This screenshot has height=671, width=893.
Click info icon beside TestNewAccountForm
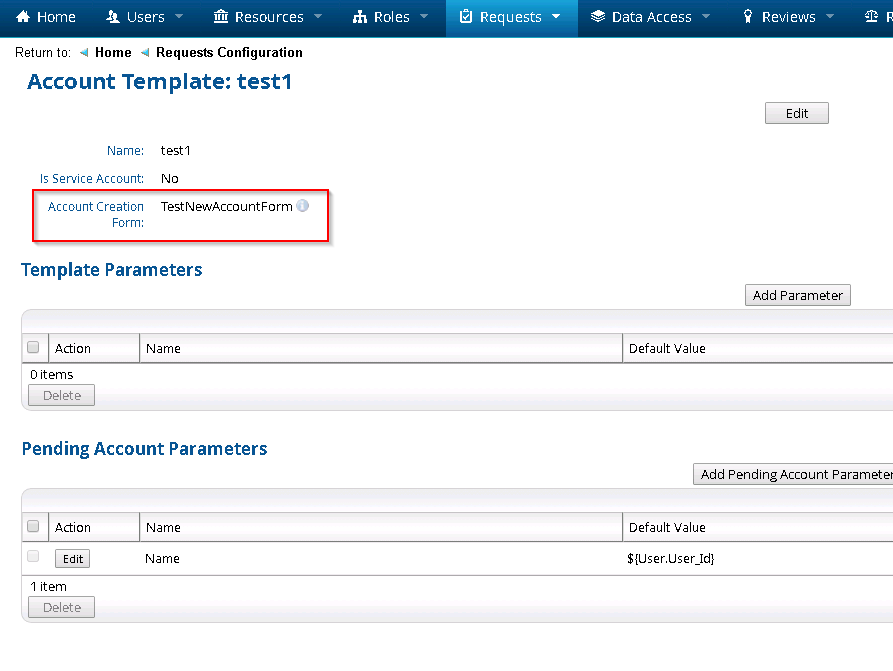pyautogui.click(x=303, y=206)
